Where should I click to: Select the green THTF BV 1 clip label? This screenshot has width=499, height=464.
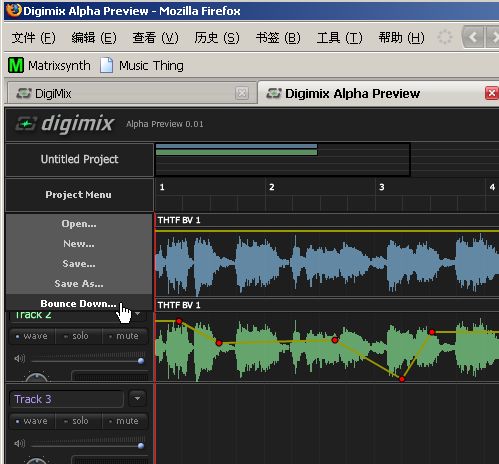(179, 305)
